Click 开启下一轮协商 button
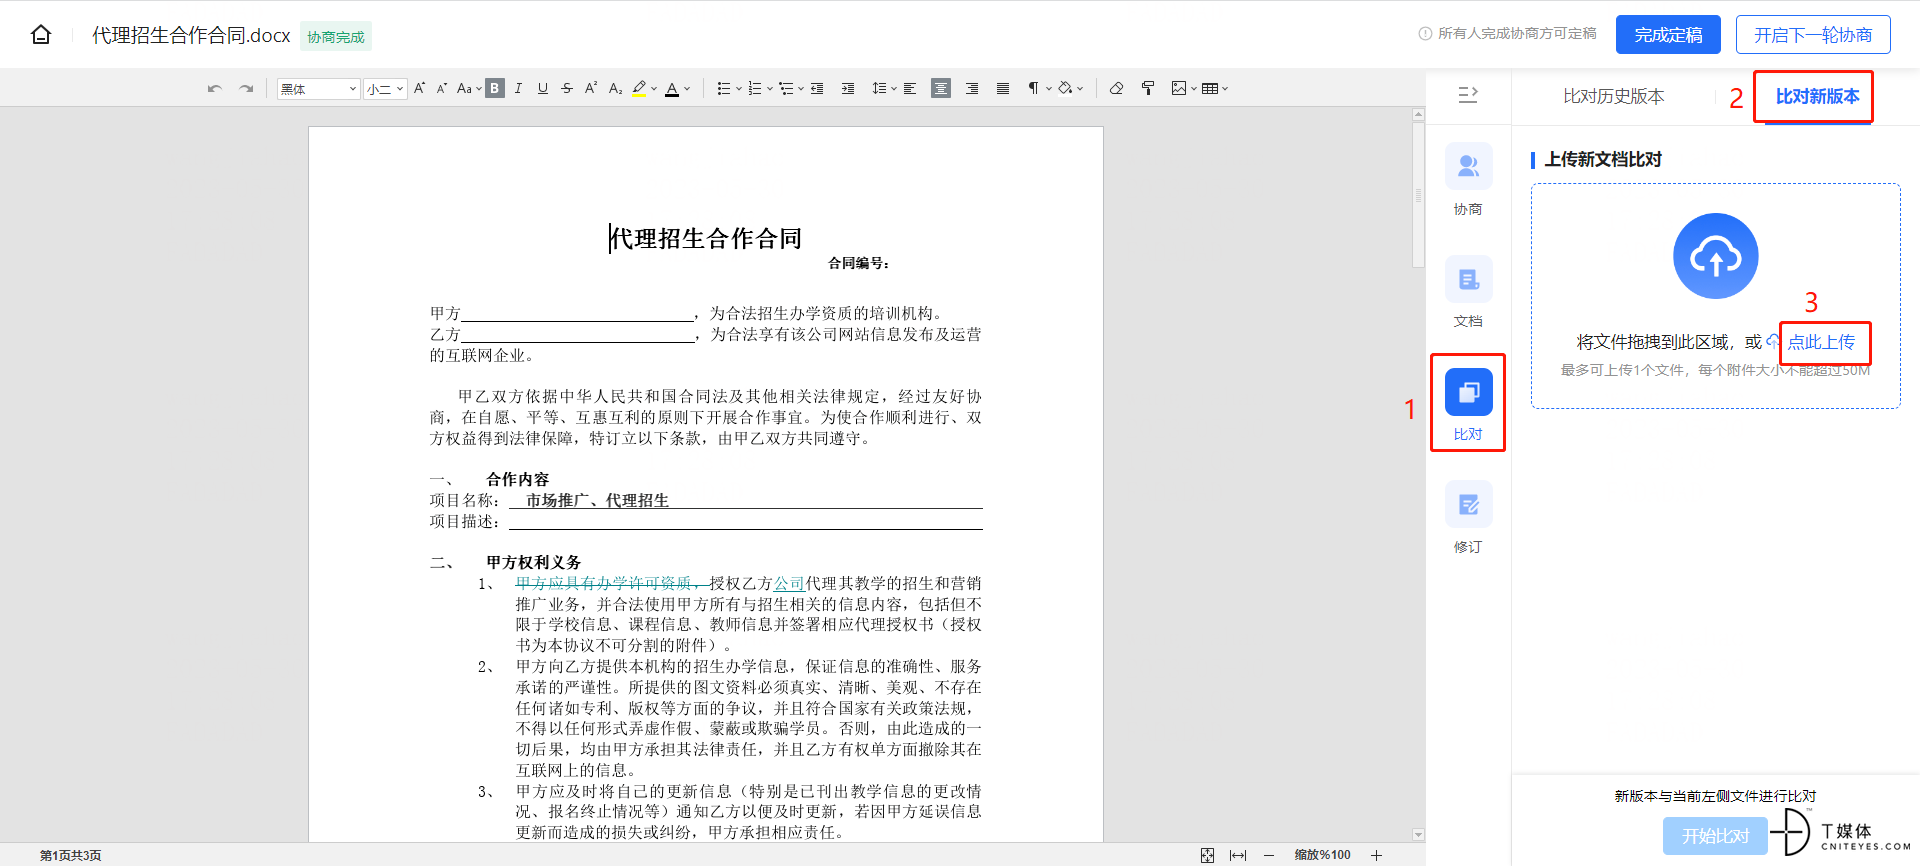The width and height of the screenshot is (1920, 866). pos(1813,35)
